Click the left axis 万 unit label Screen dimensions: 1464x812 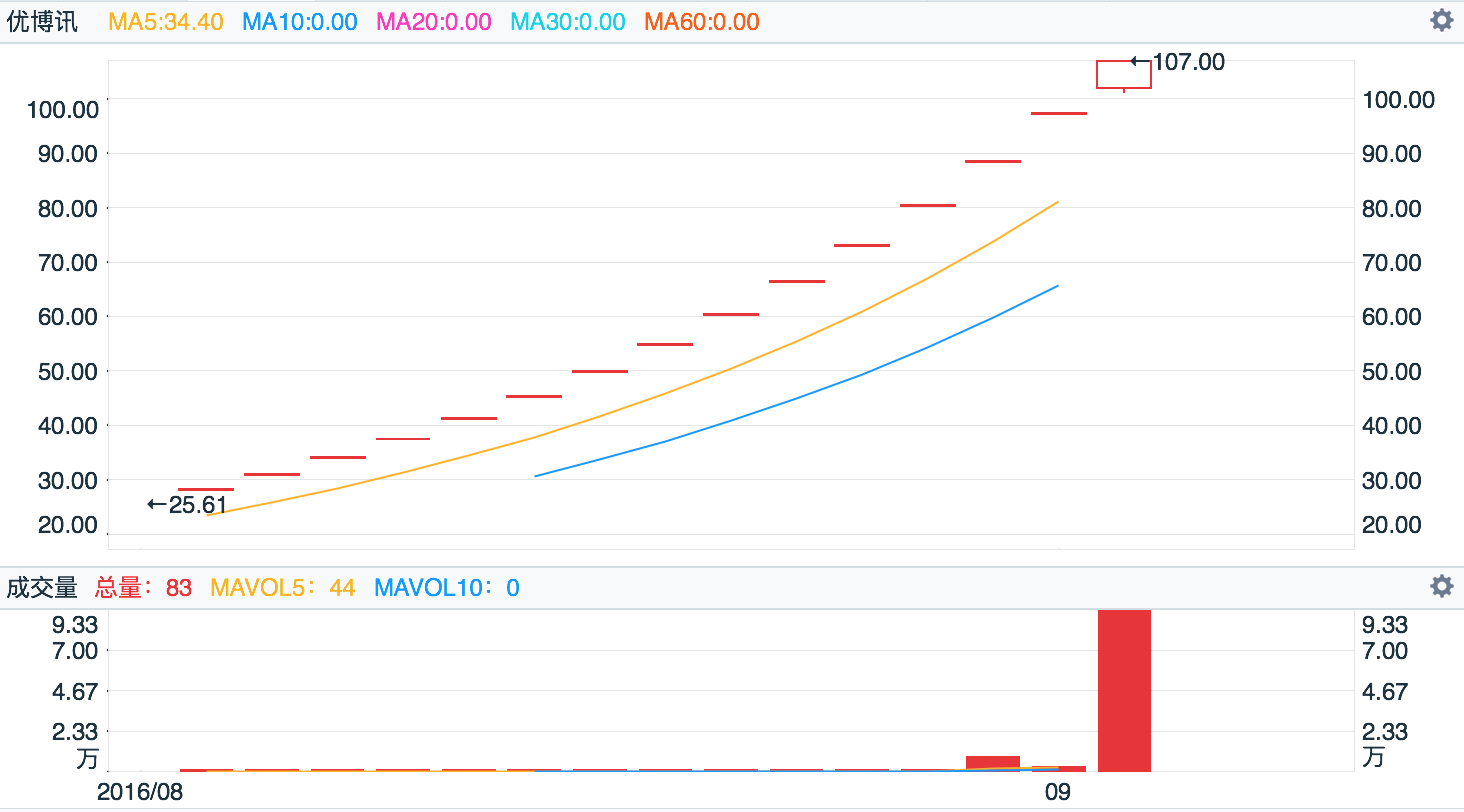[x=88, y=758]
